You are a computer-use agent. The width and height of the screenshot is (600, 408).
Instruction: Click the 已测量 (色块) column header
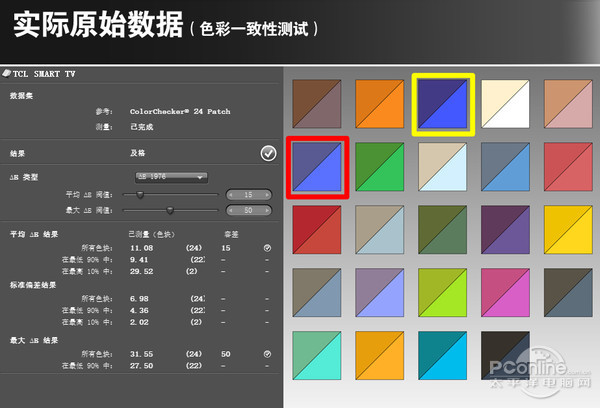click(x=152, y=234)
